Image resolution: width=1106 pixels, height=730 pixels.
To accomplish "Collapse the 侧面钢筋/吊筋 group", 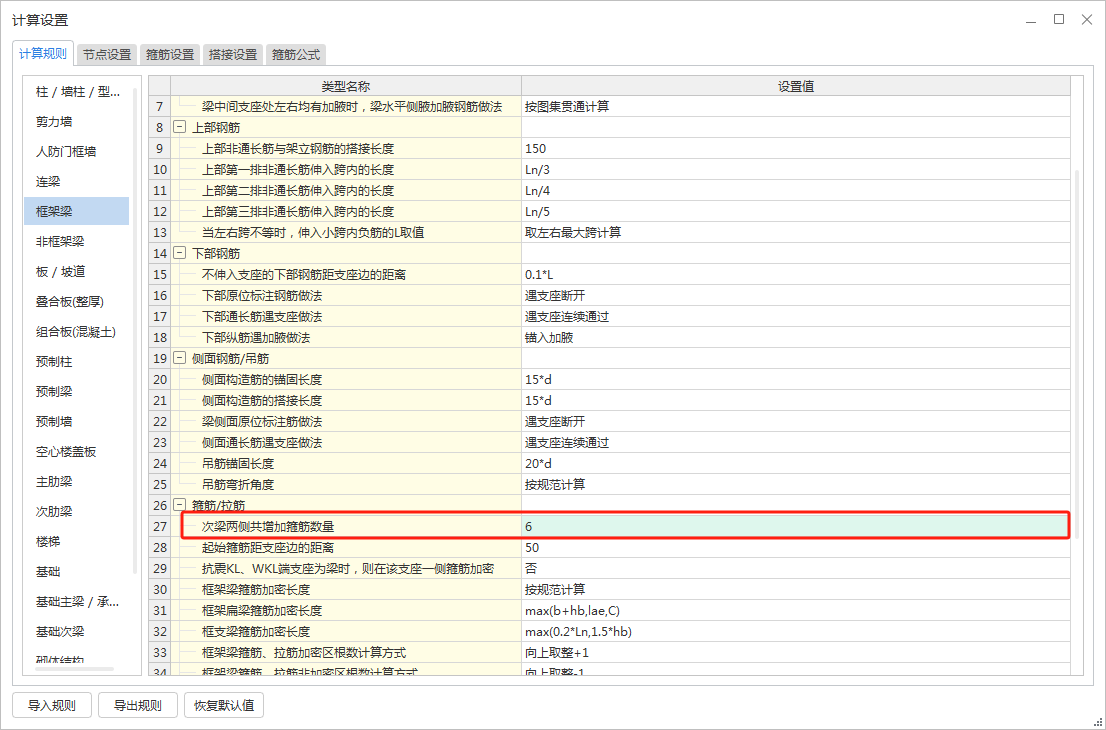I will [179, 358].
